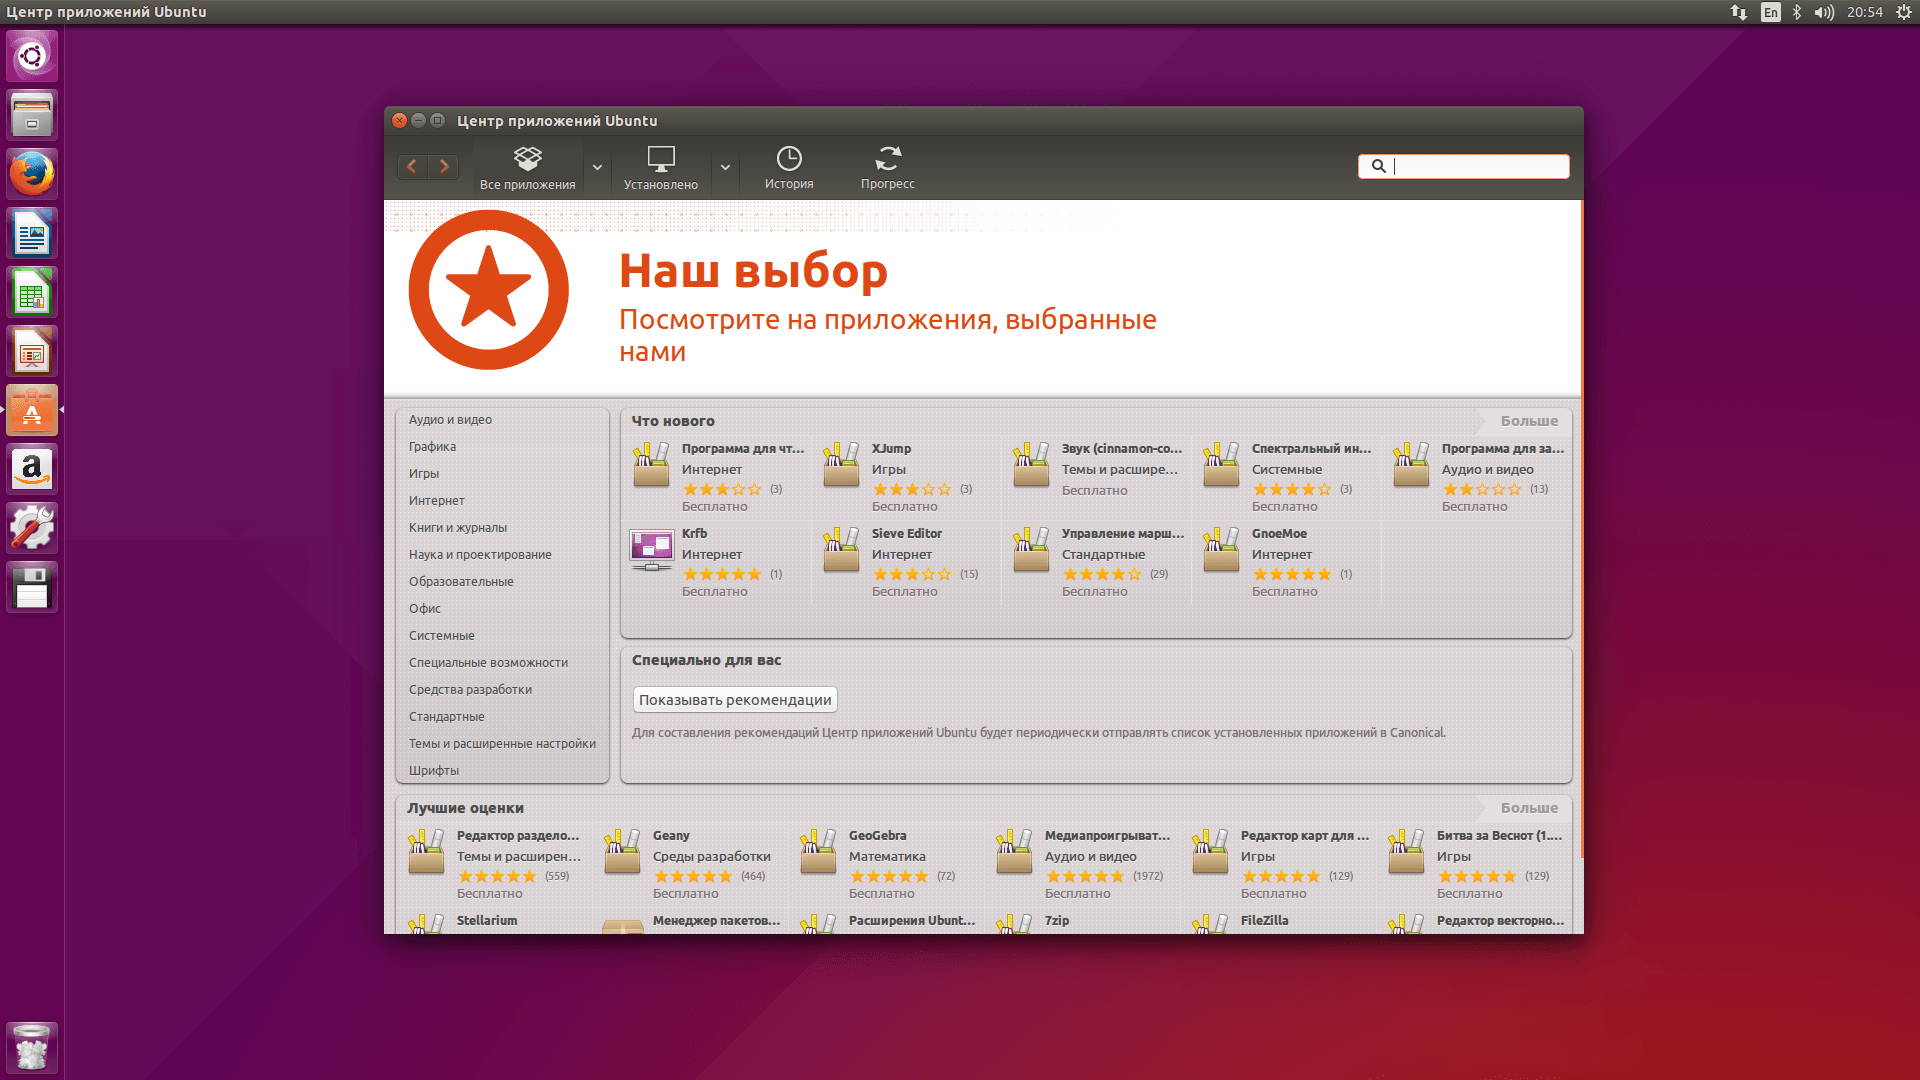The height and width of the screenshot is (1080, 1920).
Task: Open the Stellarium app title
Action: (x=487, y=921)
